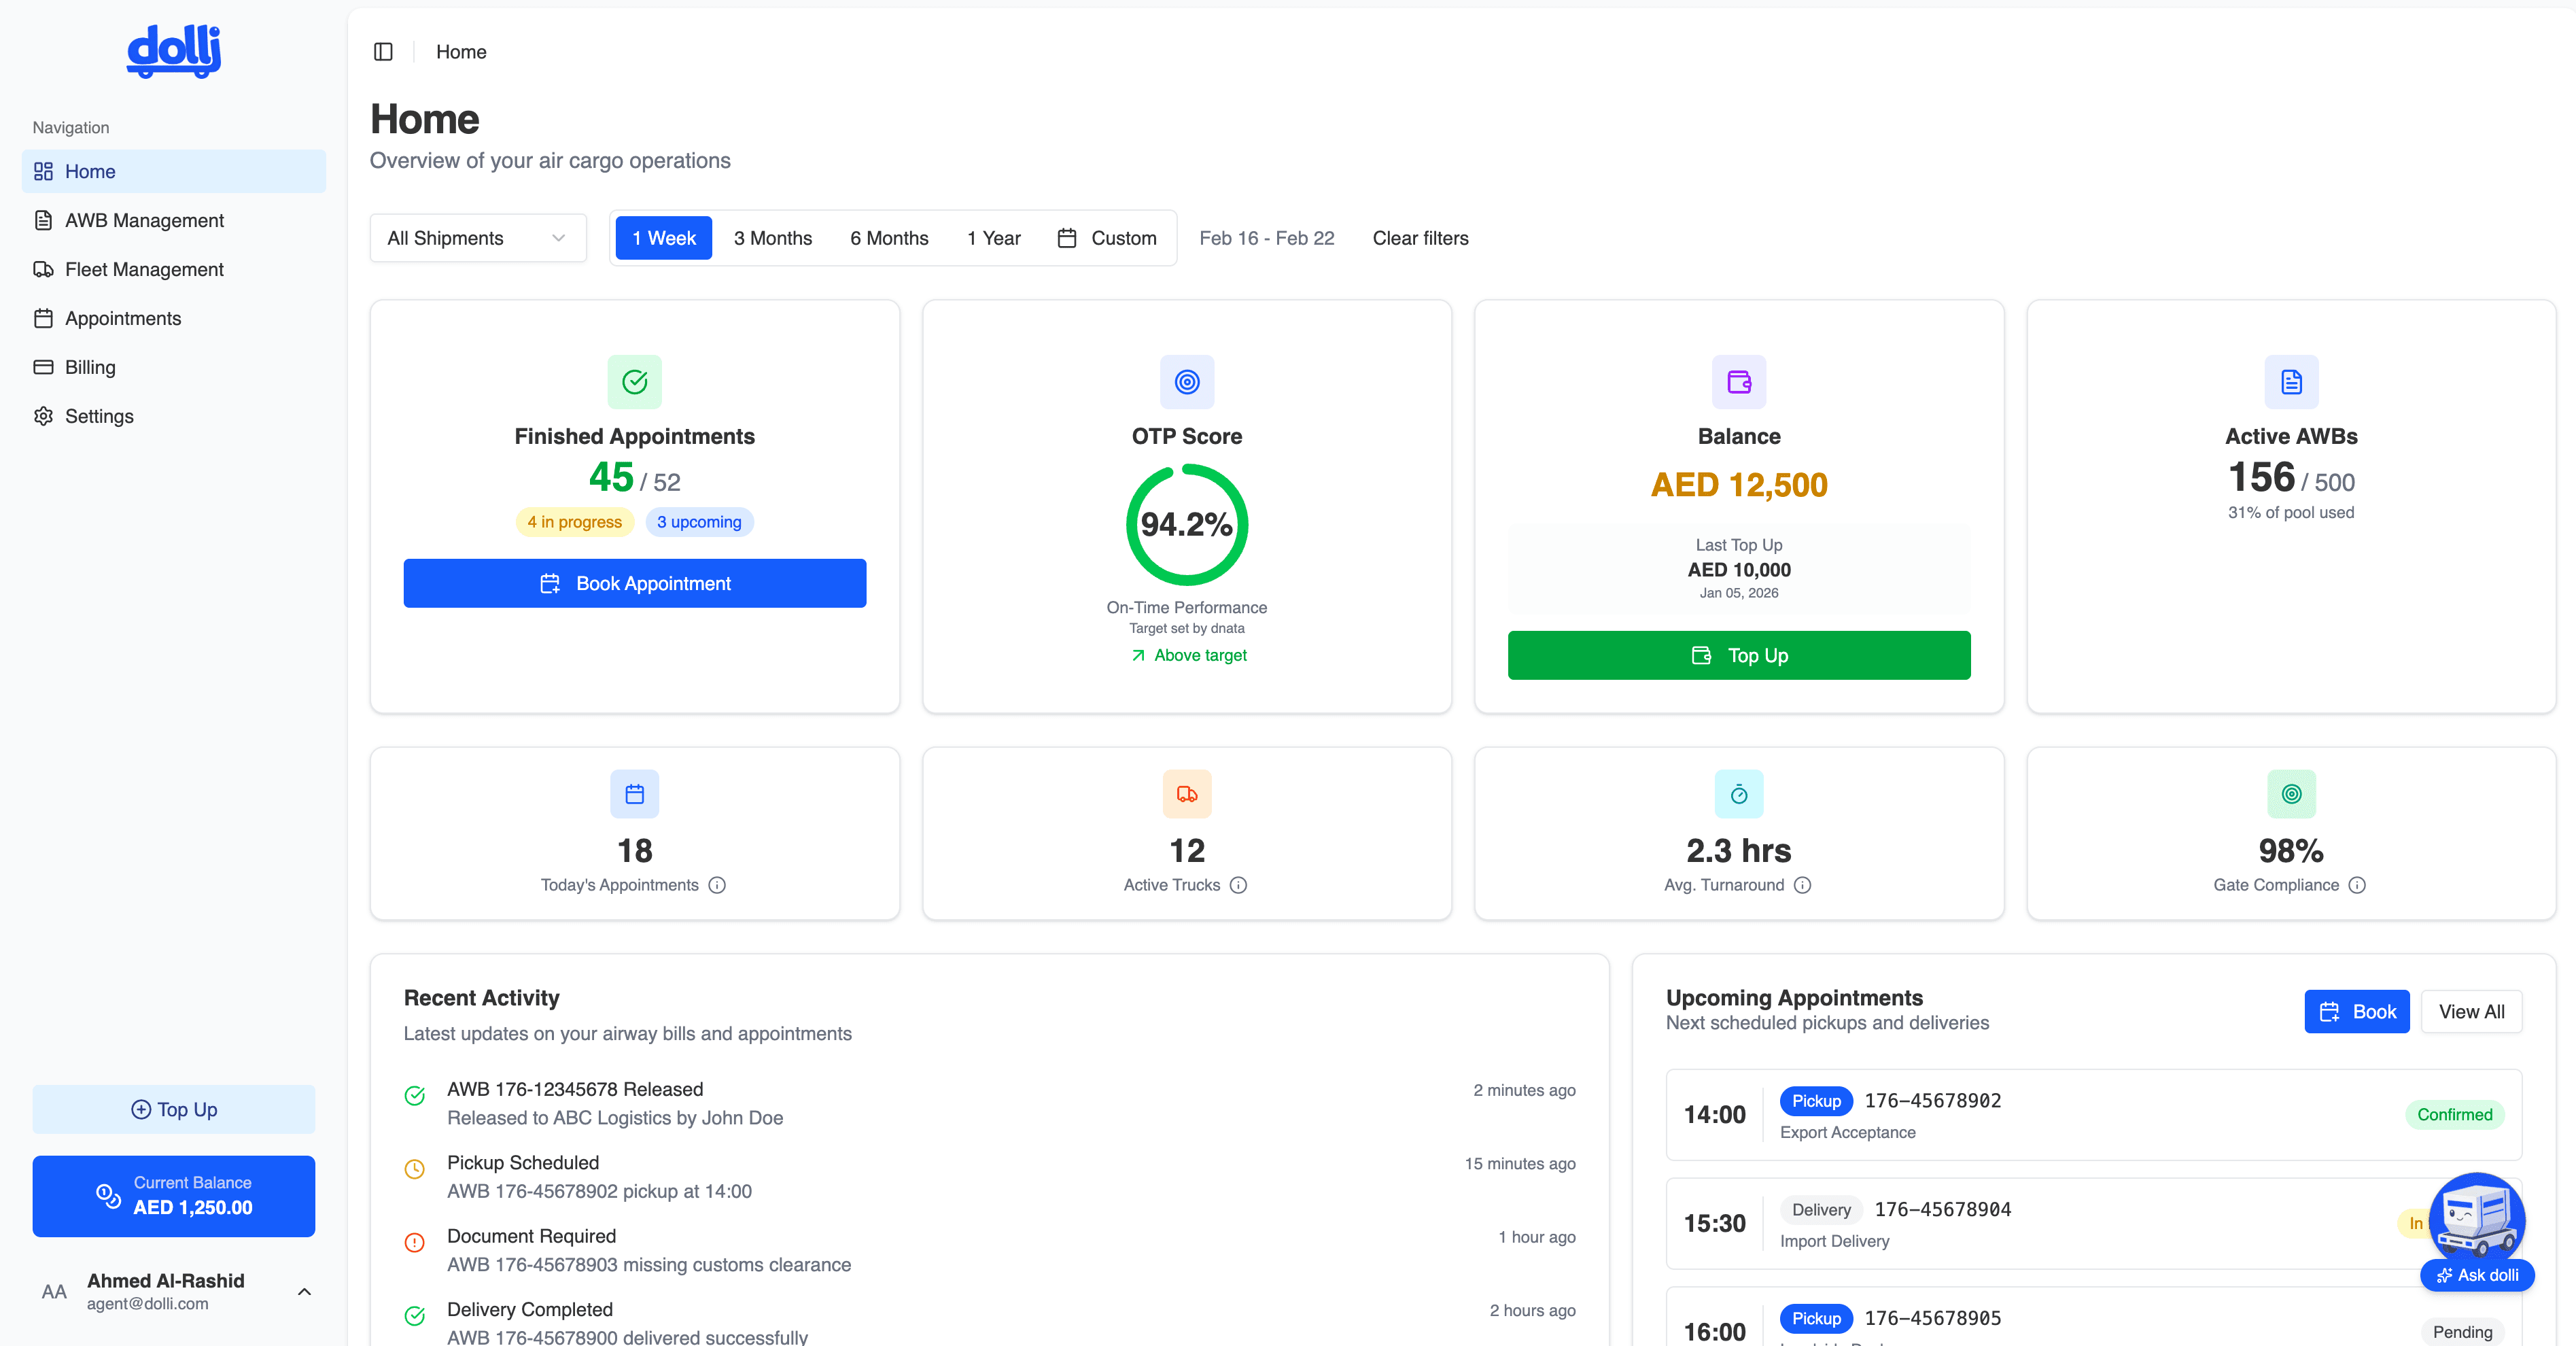The image size is (2576, 1346).
Task: Open the All Shipments filter dropdown
Action: (x=477, y=238)
